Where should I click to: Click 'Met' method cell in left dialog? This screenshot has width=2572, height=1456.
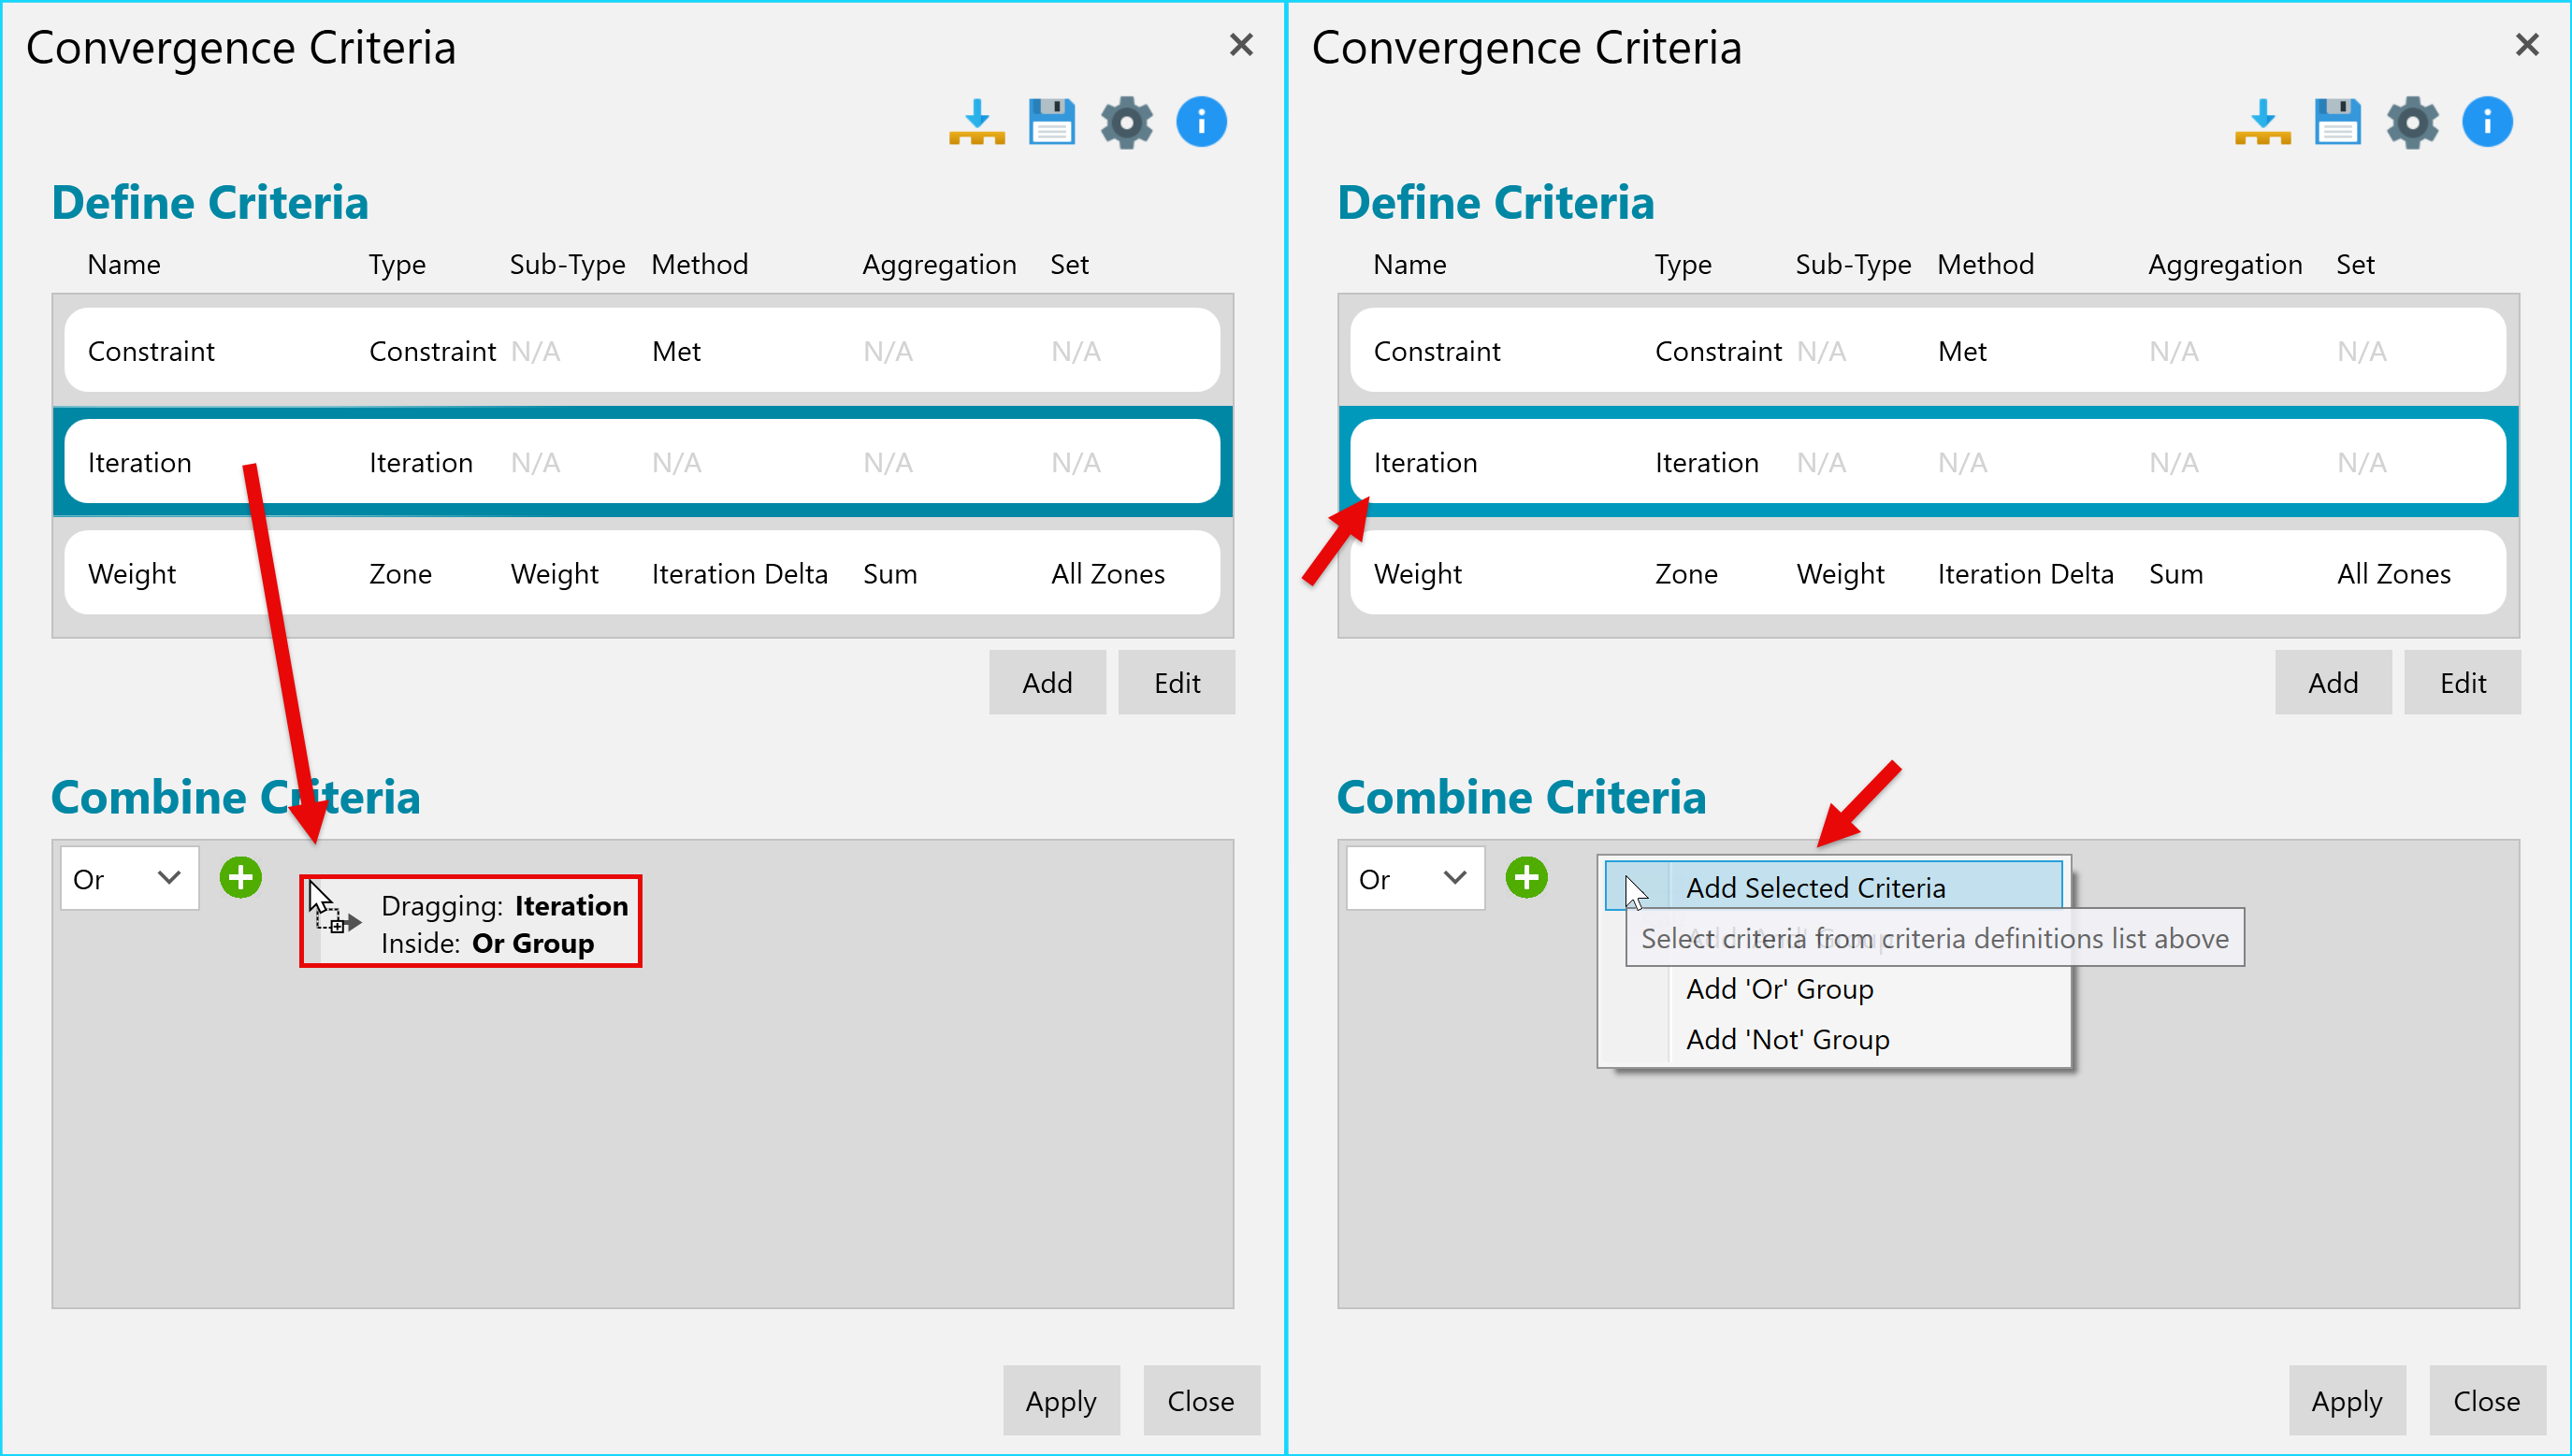pos(676,352)
